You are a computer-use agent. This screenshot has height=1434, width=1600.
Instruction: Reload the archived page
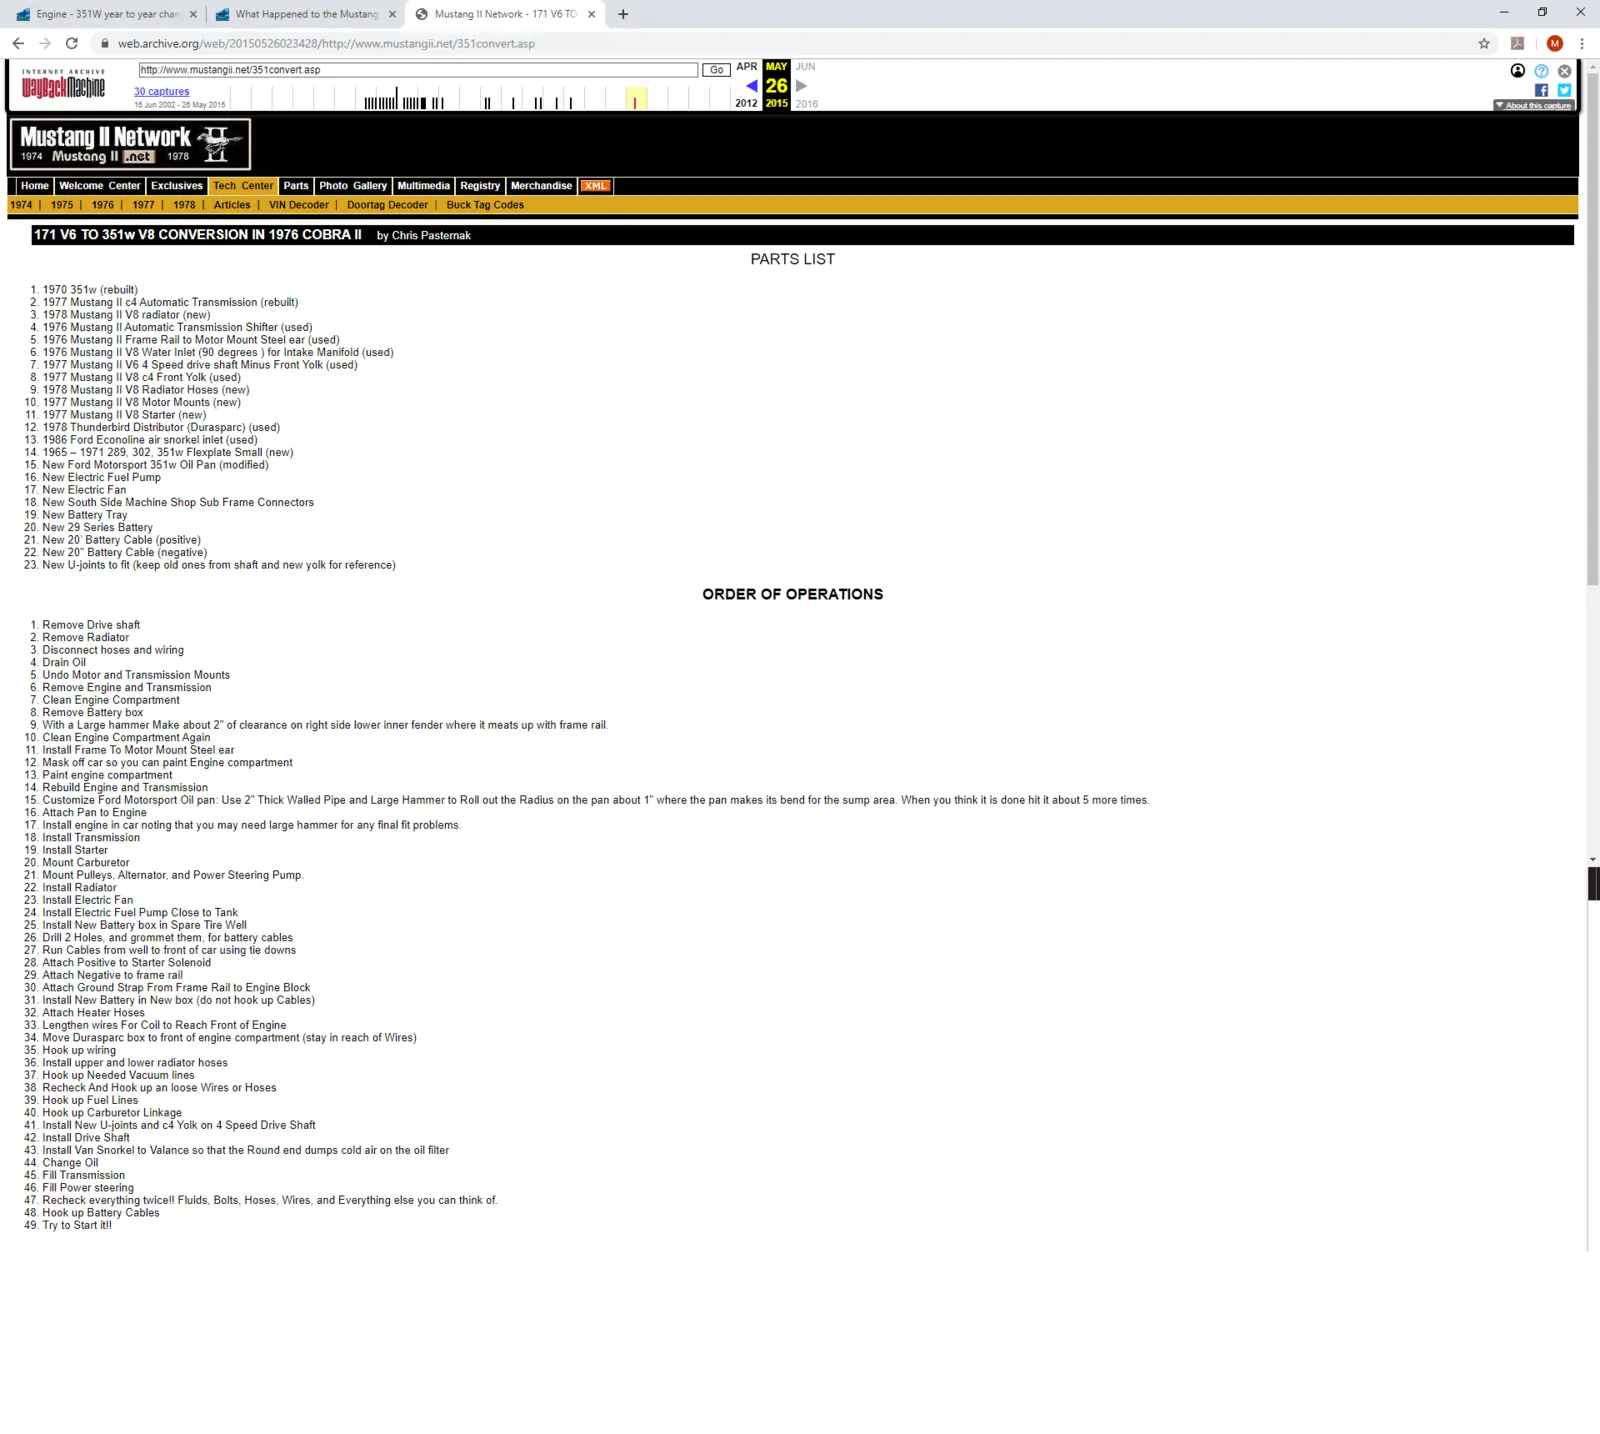(72, 43)
